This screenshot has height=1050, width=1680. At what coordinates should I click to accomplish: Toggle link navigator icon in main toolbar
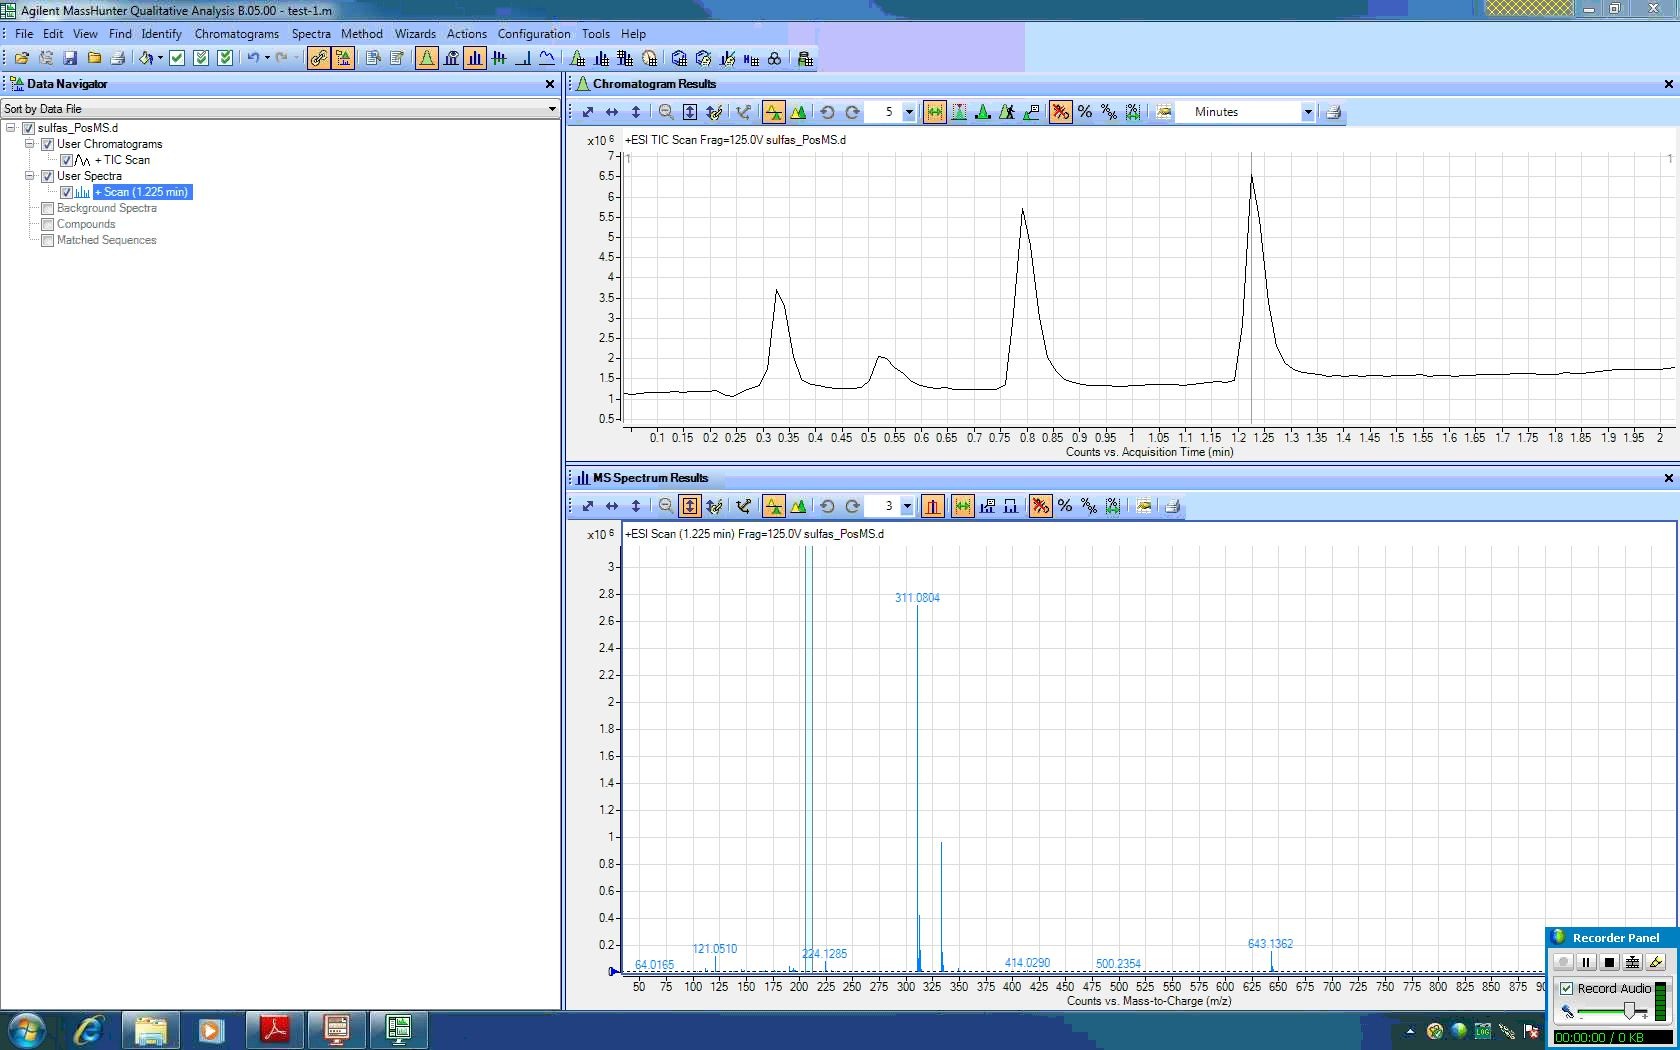click(x=319, y=58)
